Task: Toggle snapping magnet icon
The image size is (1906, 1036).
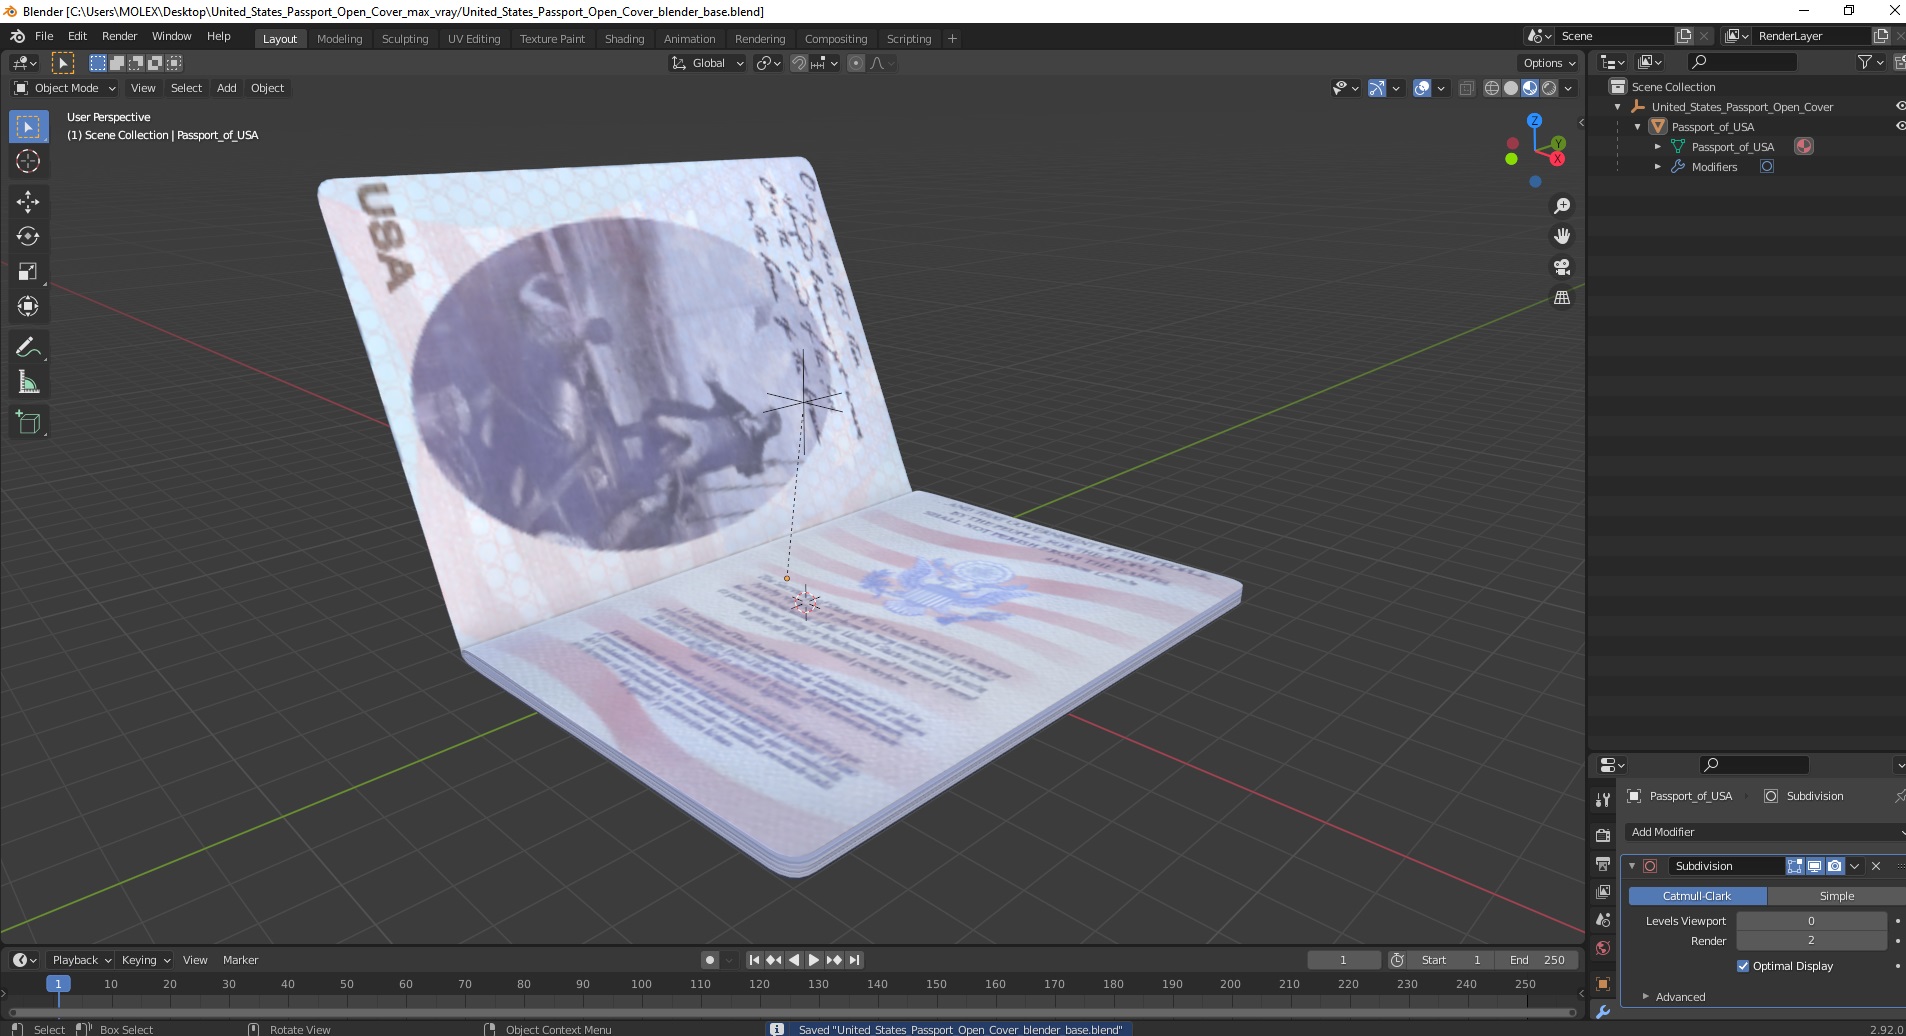Action: (x=799, y=63)
